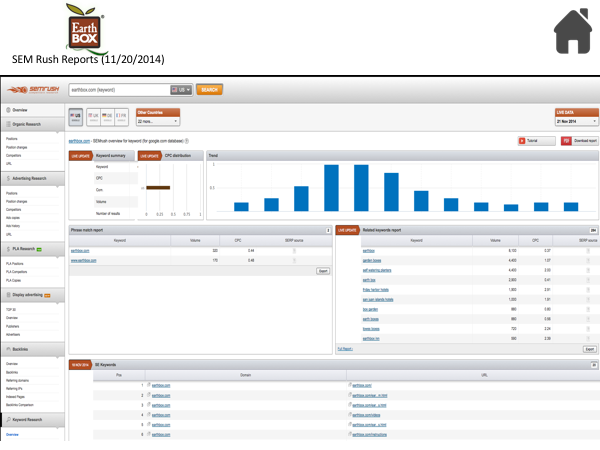
Task: Click www.earthbox.com link in Phrase match report
Action: 83,261
